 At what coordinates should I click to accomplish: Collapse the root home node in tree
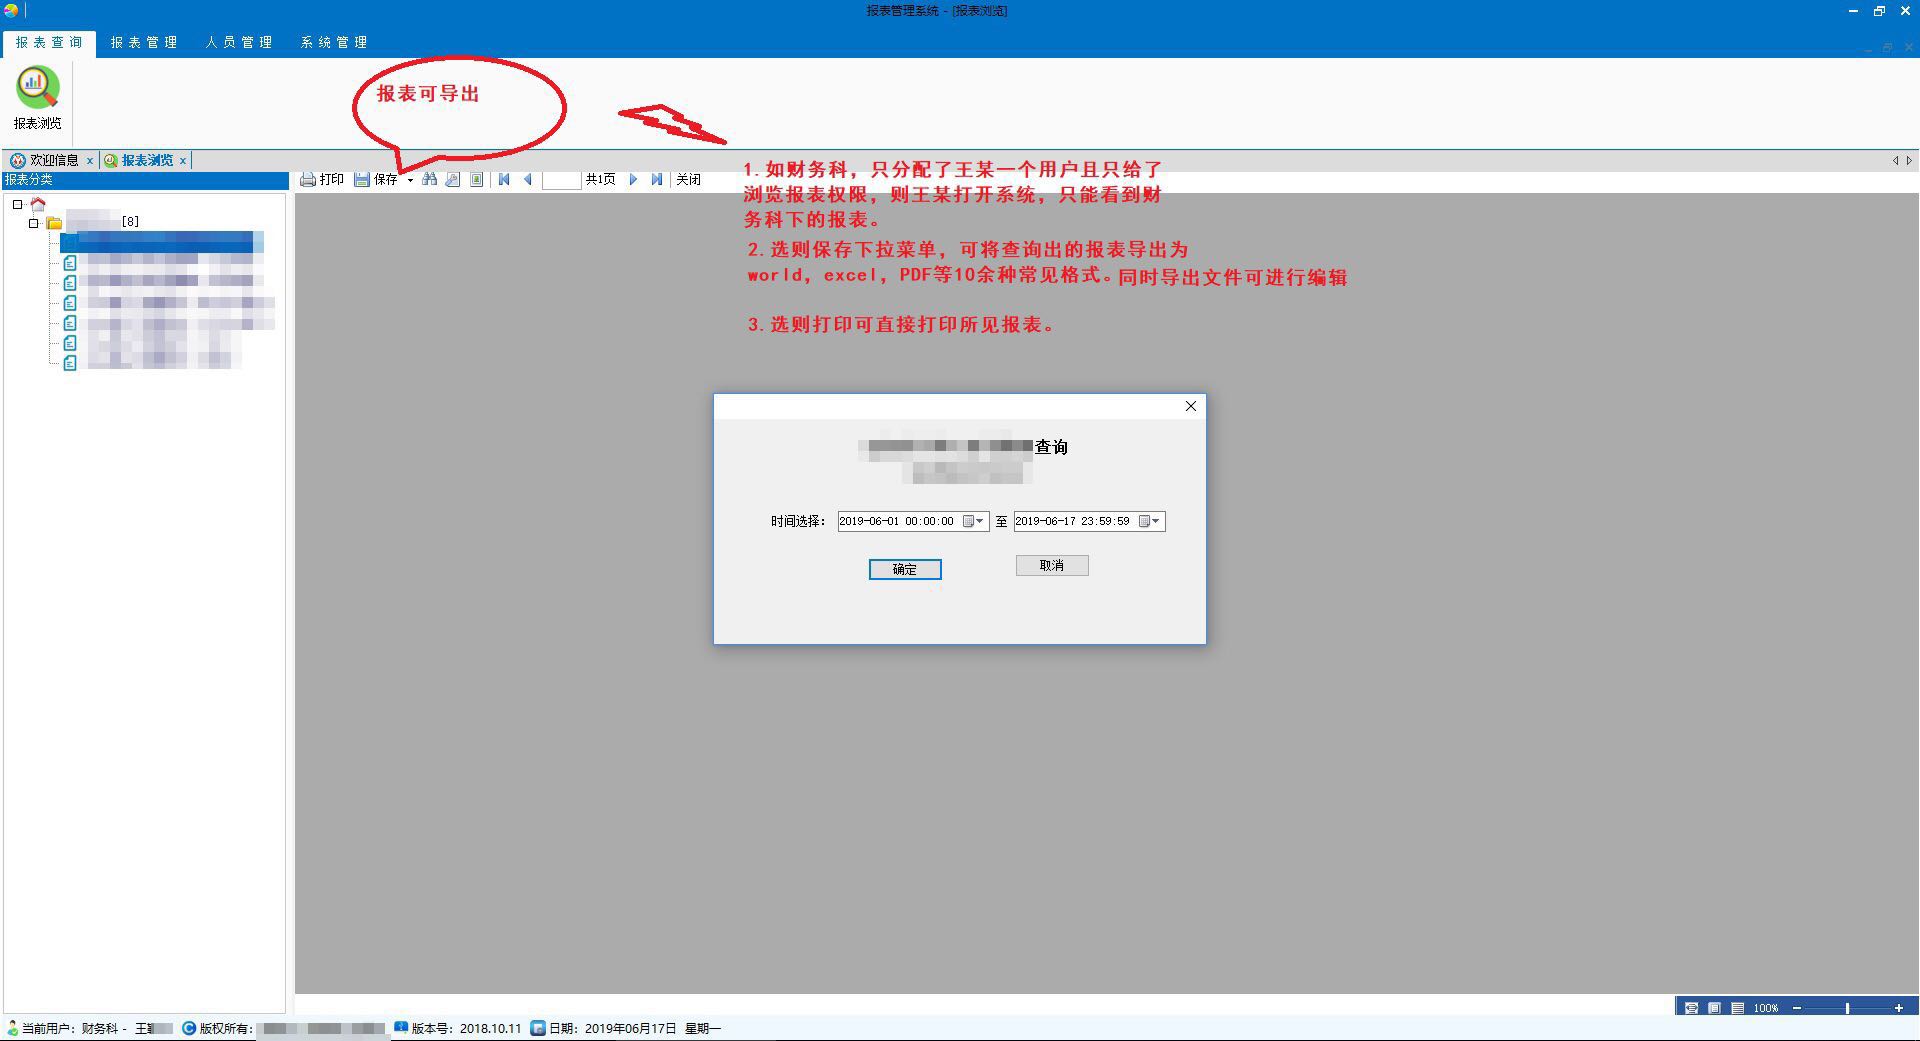[17, 204]
